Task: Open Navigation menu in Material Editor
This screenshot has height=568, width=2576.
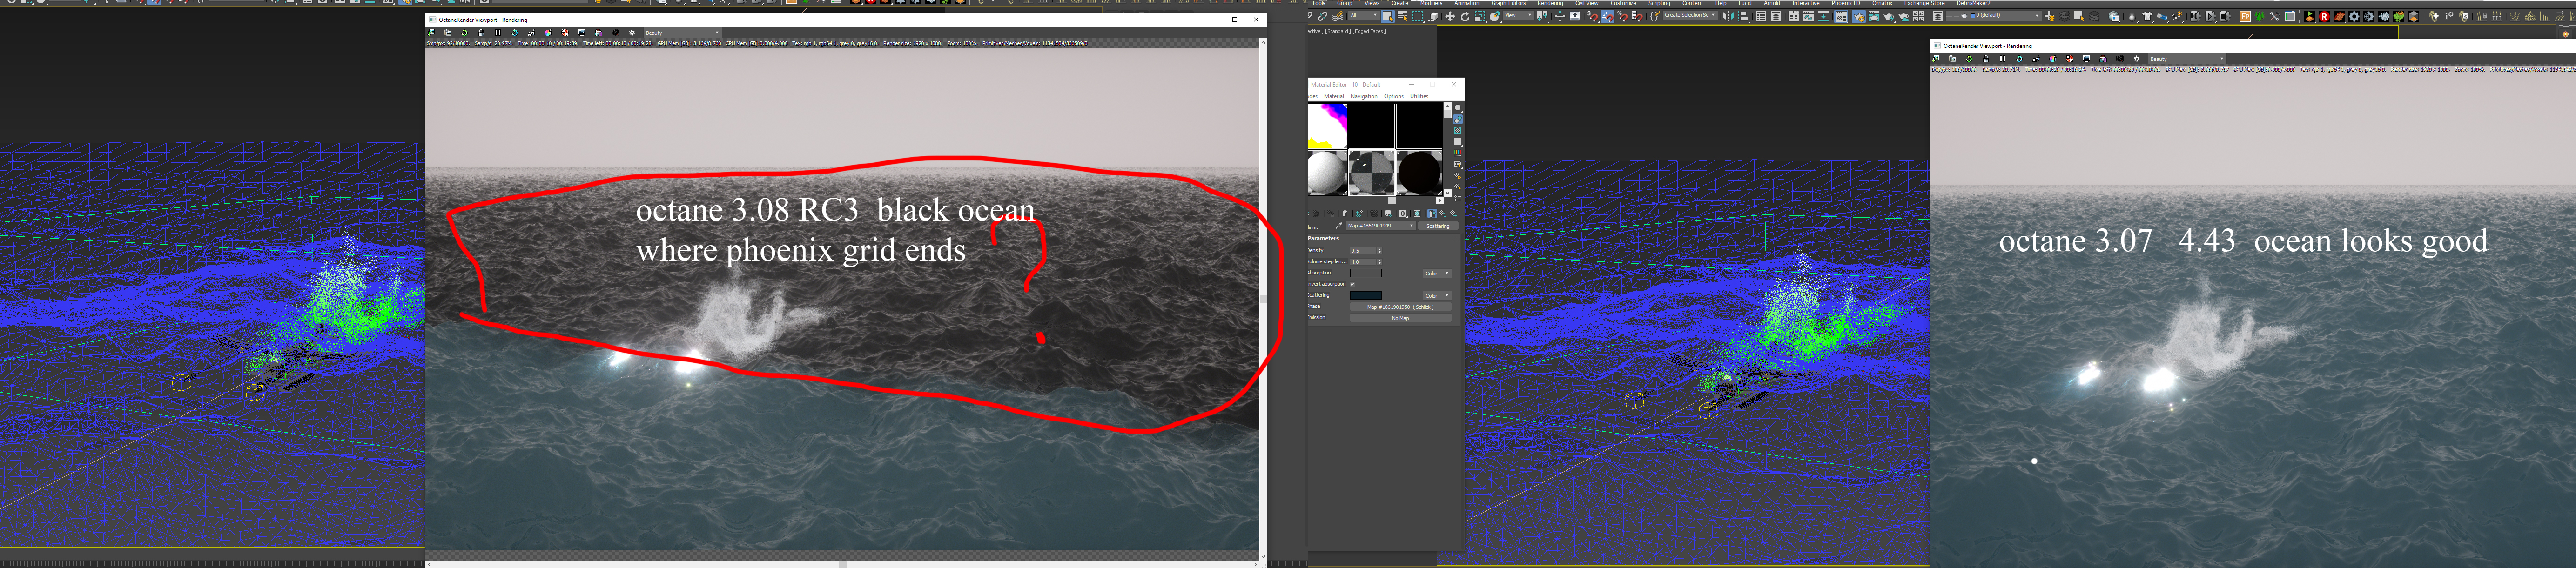Action: click(1363, 96)
